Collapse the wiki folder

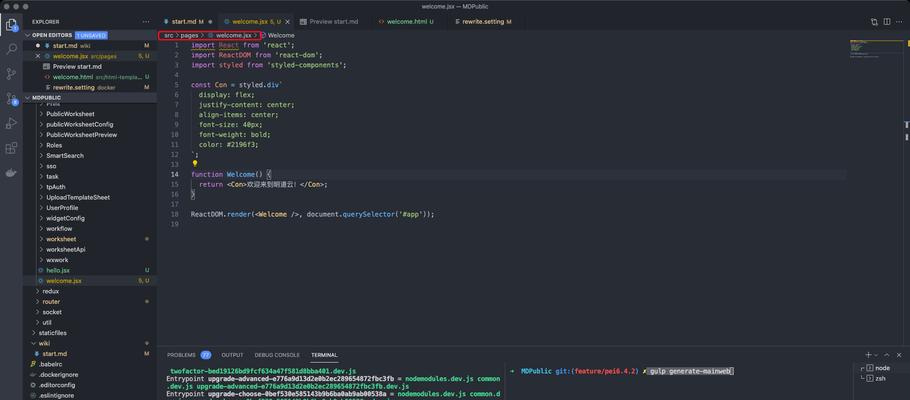pos(44,343)
